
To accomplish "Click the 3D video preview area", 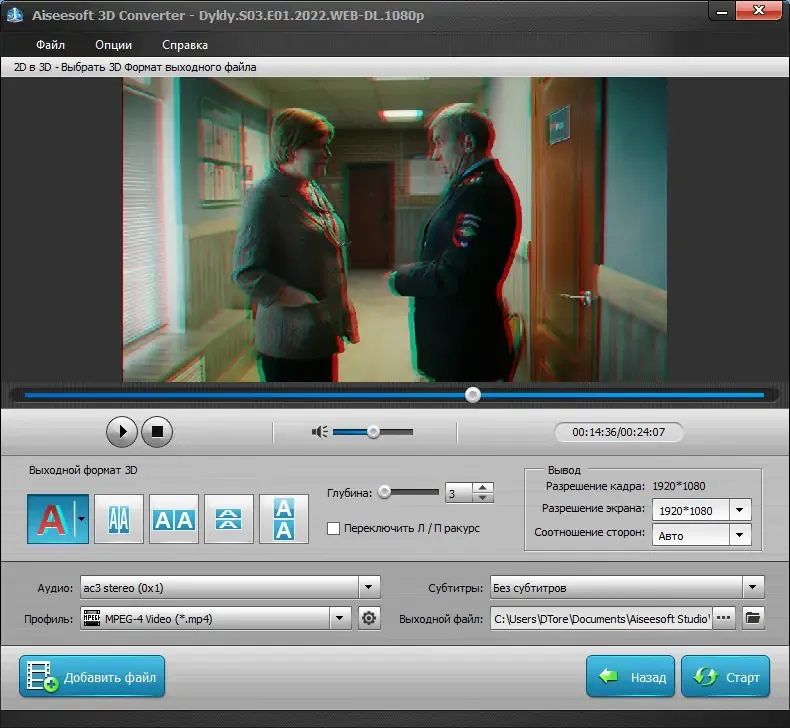I will pos(395,229).
